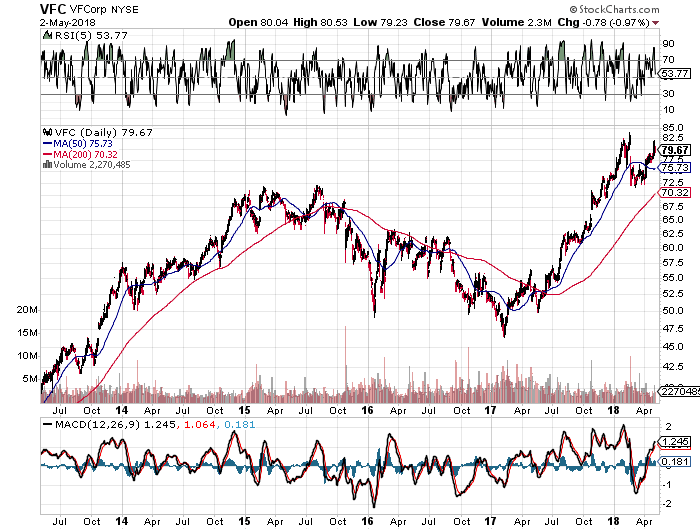Click the blue '0.181' histogram legend value
This screenshot has height=530, width=700.
pos(239,425)
